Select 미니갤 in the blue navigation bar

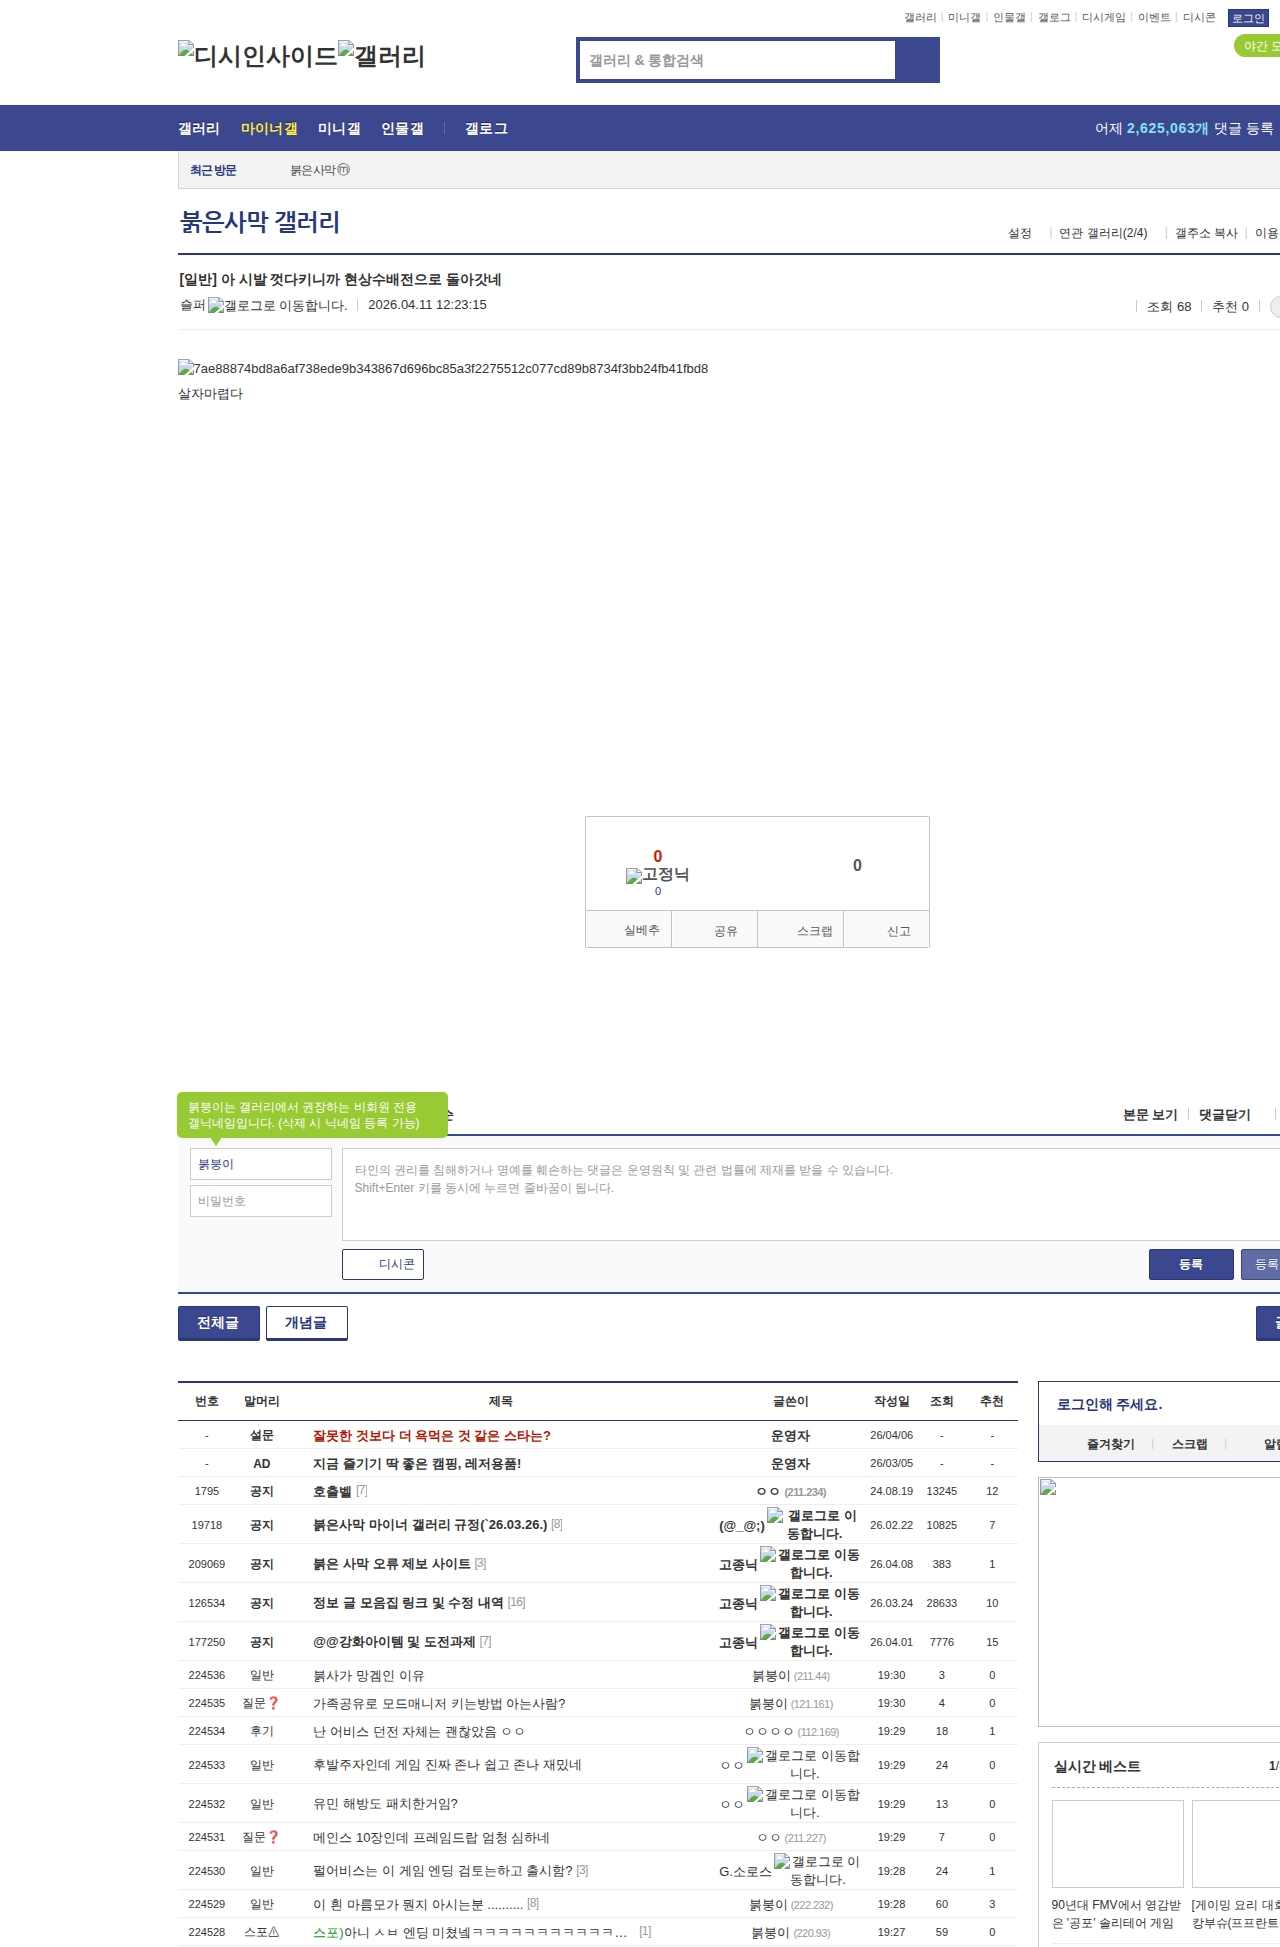[x=339, y=128]
